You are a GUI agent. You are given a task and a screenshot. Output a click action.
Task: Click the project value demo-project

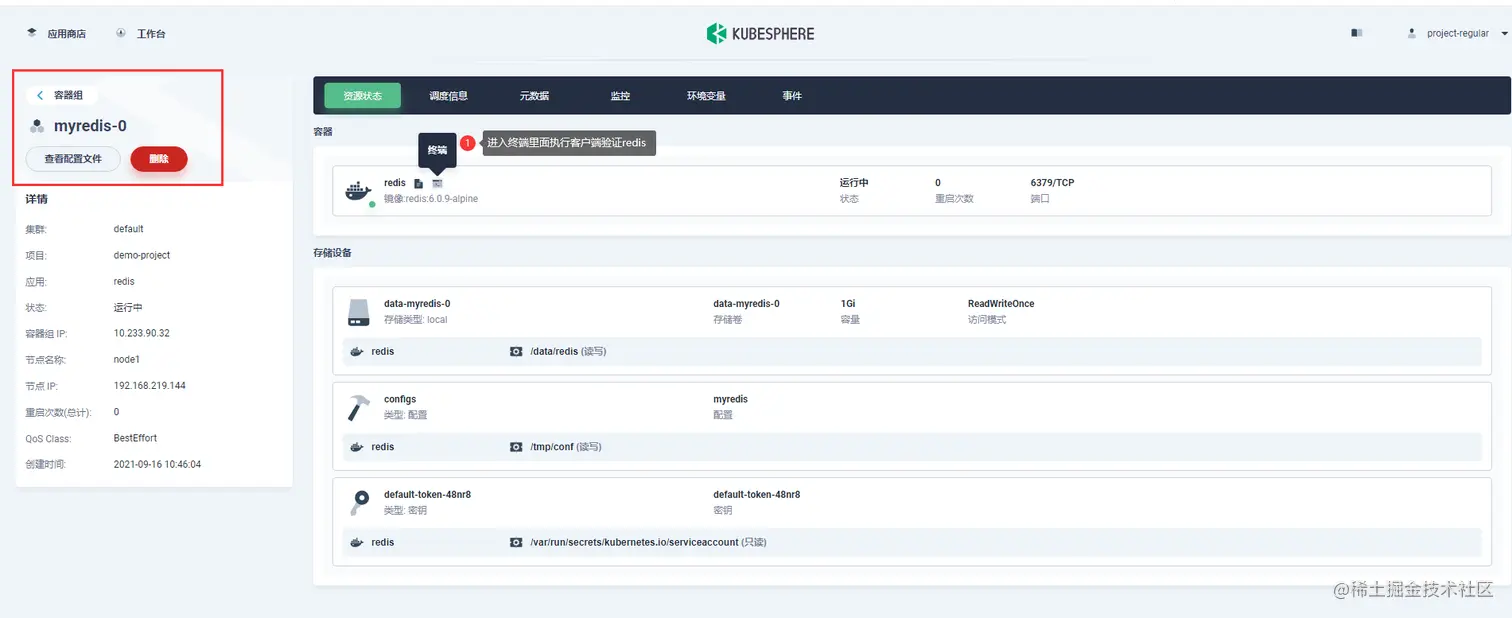click(142, 255)
